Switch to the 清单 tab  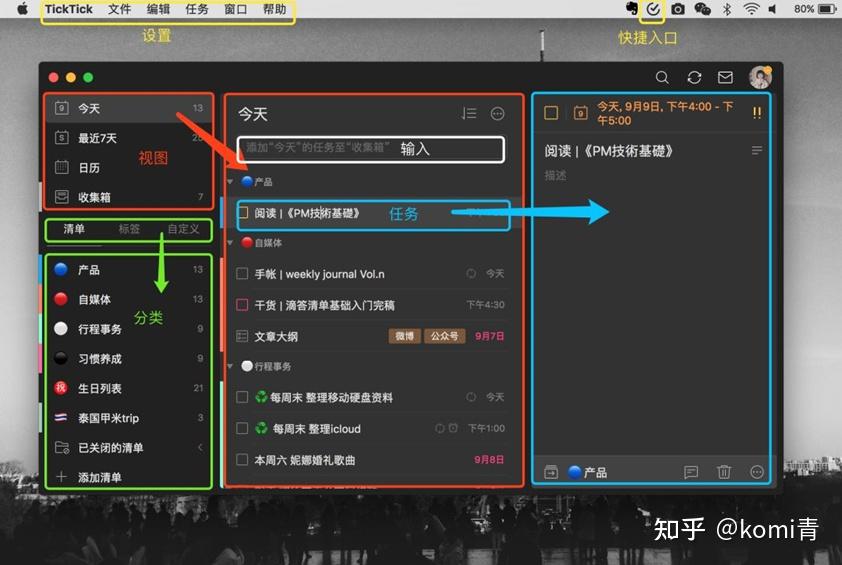[x=74, y=229]
